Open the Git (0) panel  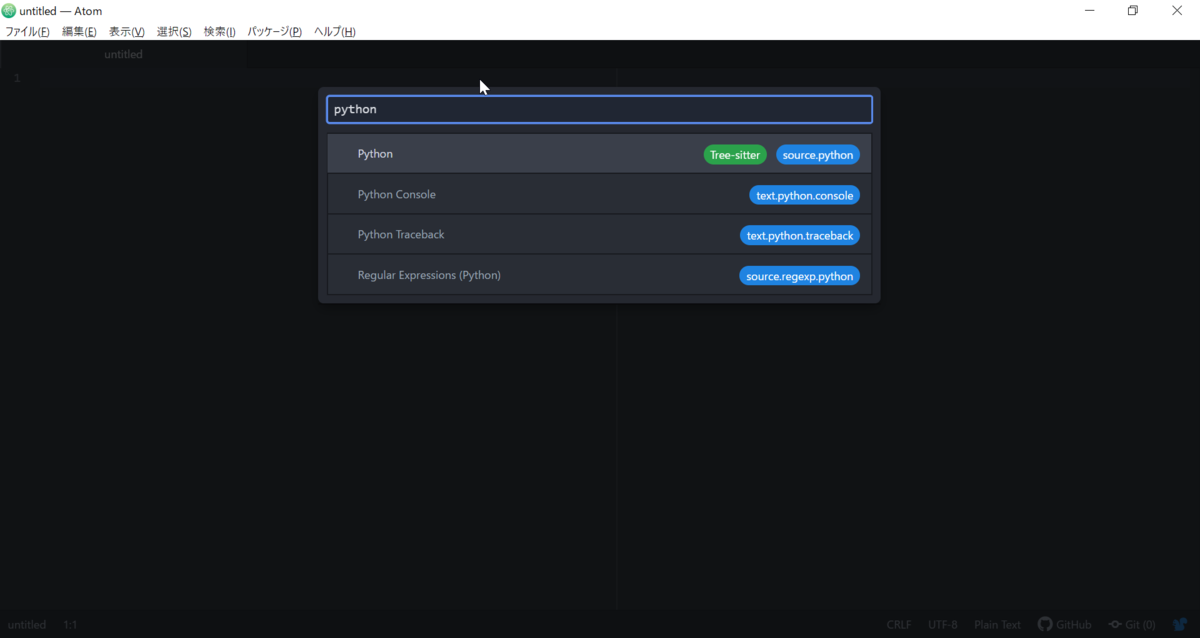(x=1132, y=625)
